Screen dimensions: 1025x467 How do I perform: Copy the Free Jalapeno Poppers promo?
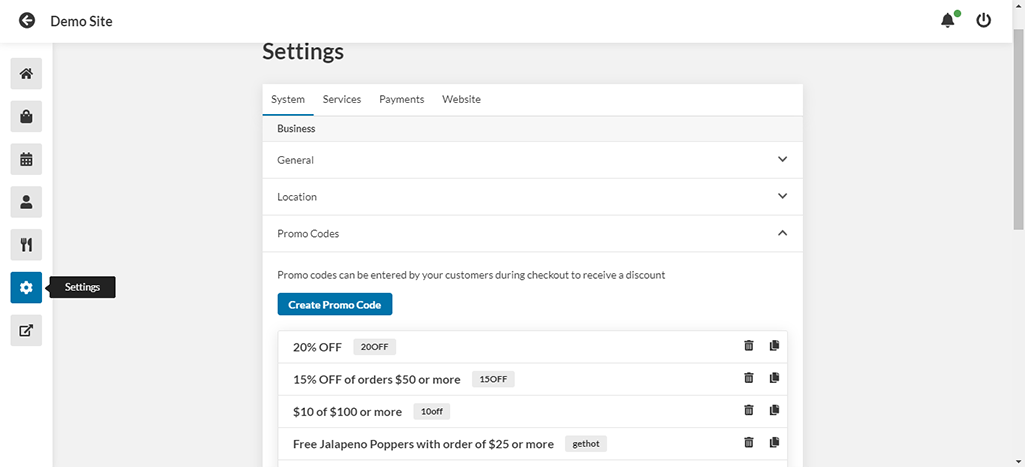[x=775, y=443]
